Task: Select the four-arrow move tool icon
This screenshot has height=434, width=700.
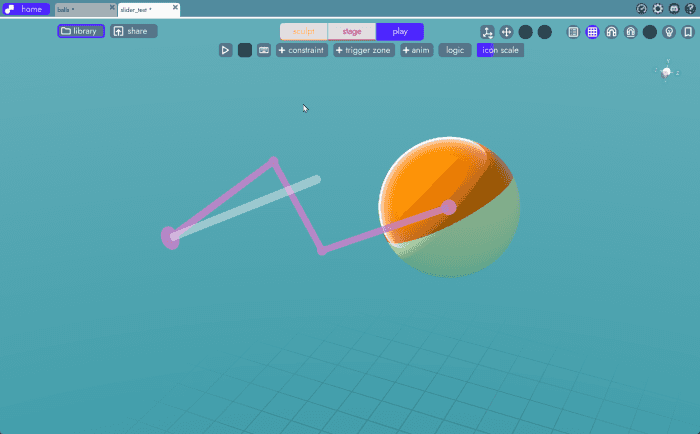Action: point(506,32)
